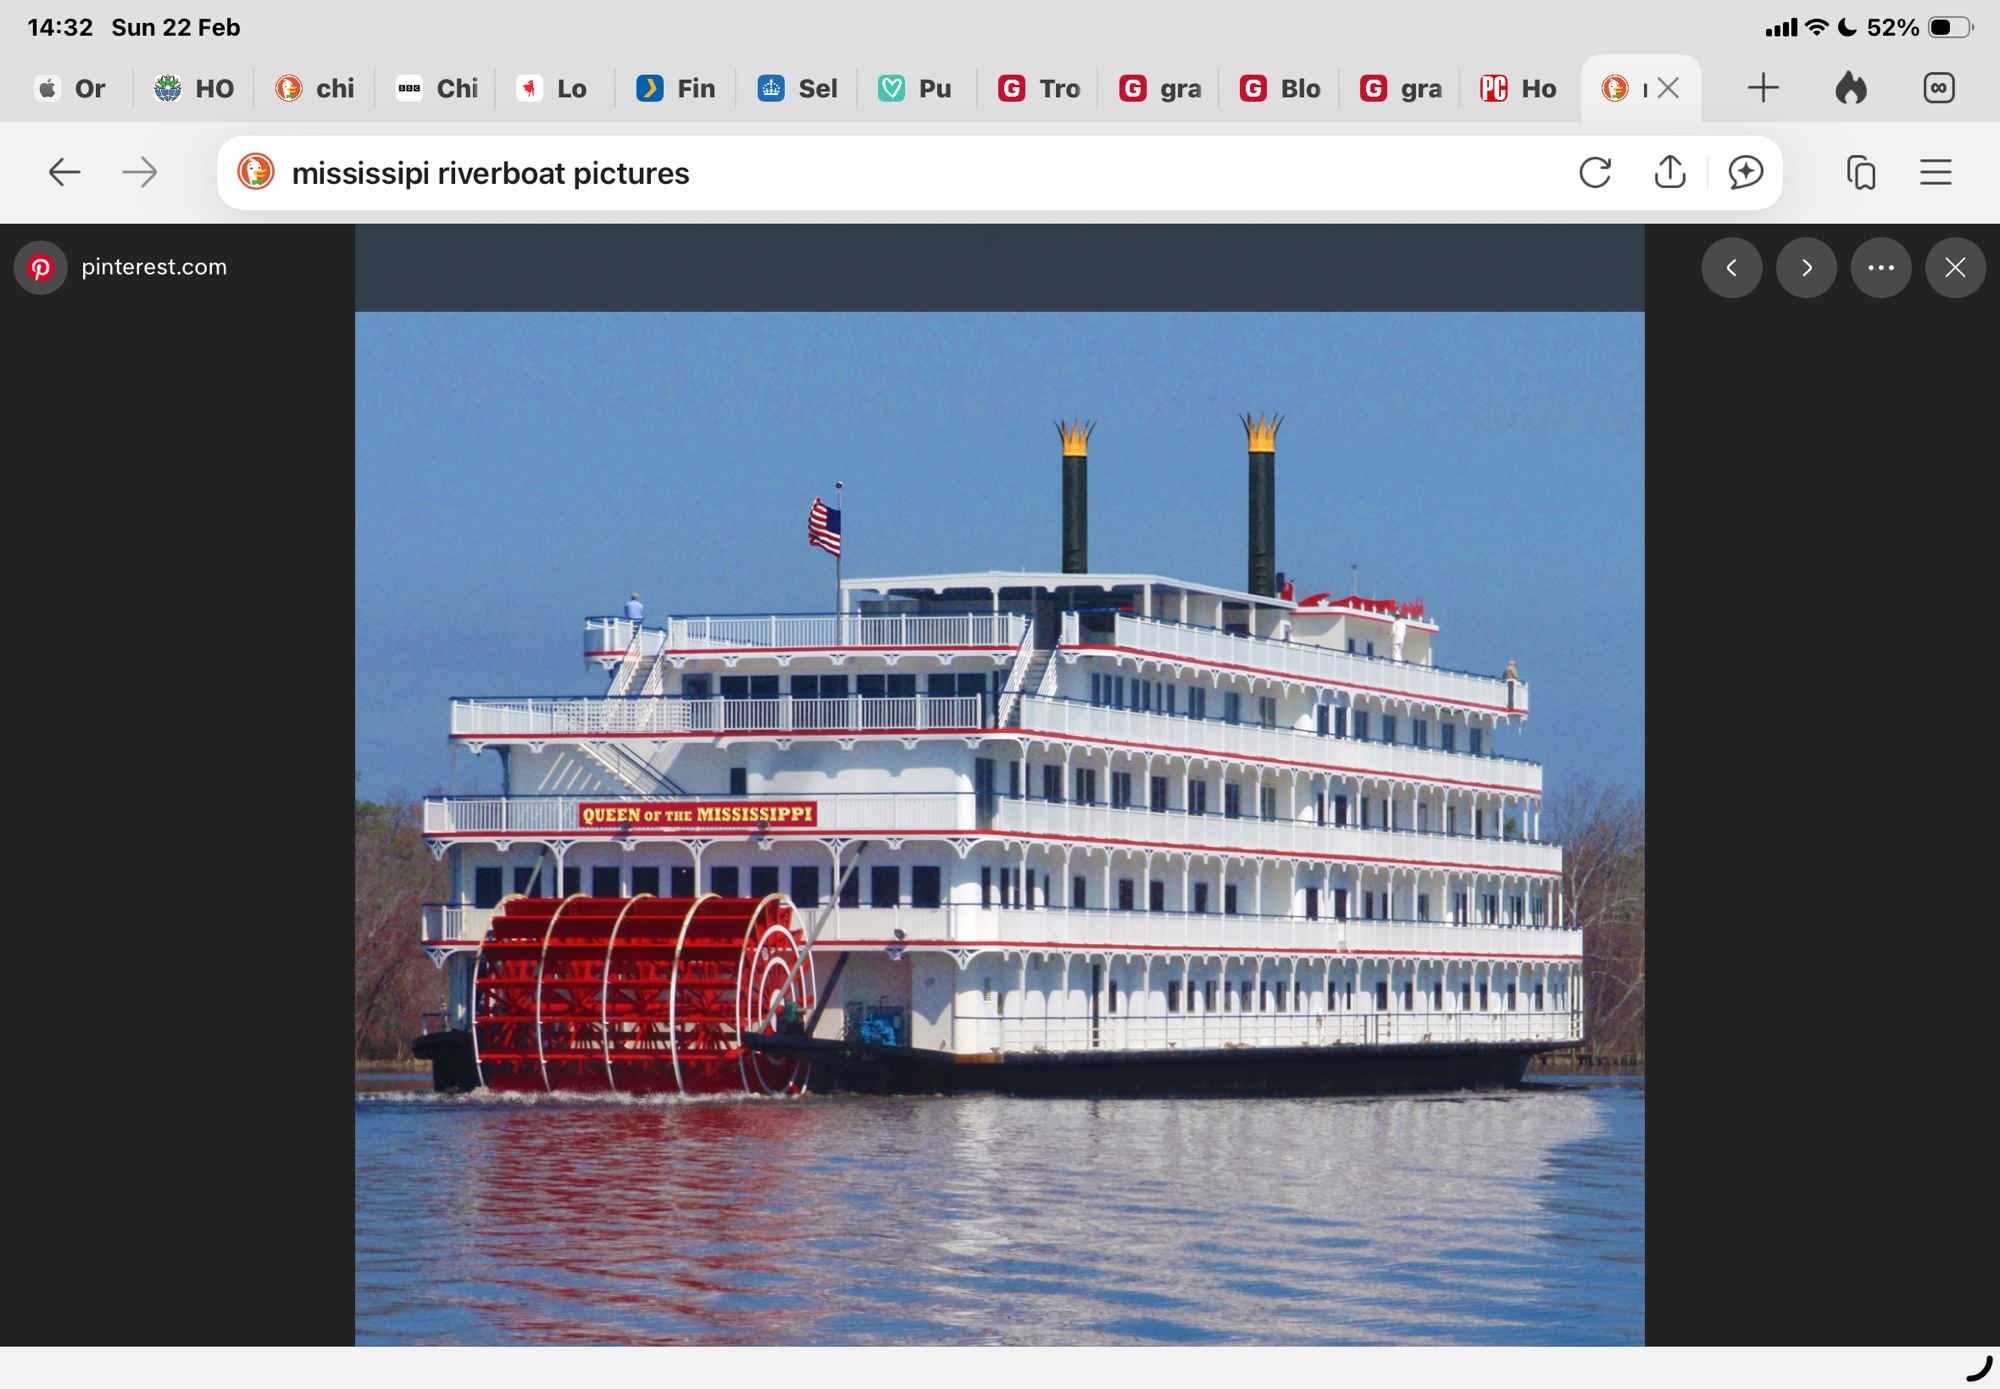Tap the browser back arrow
This screenshot has width=2000, height=1389.
[x=64, y=172]
